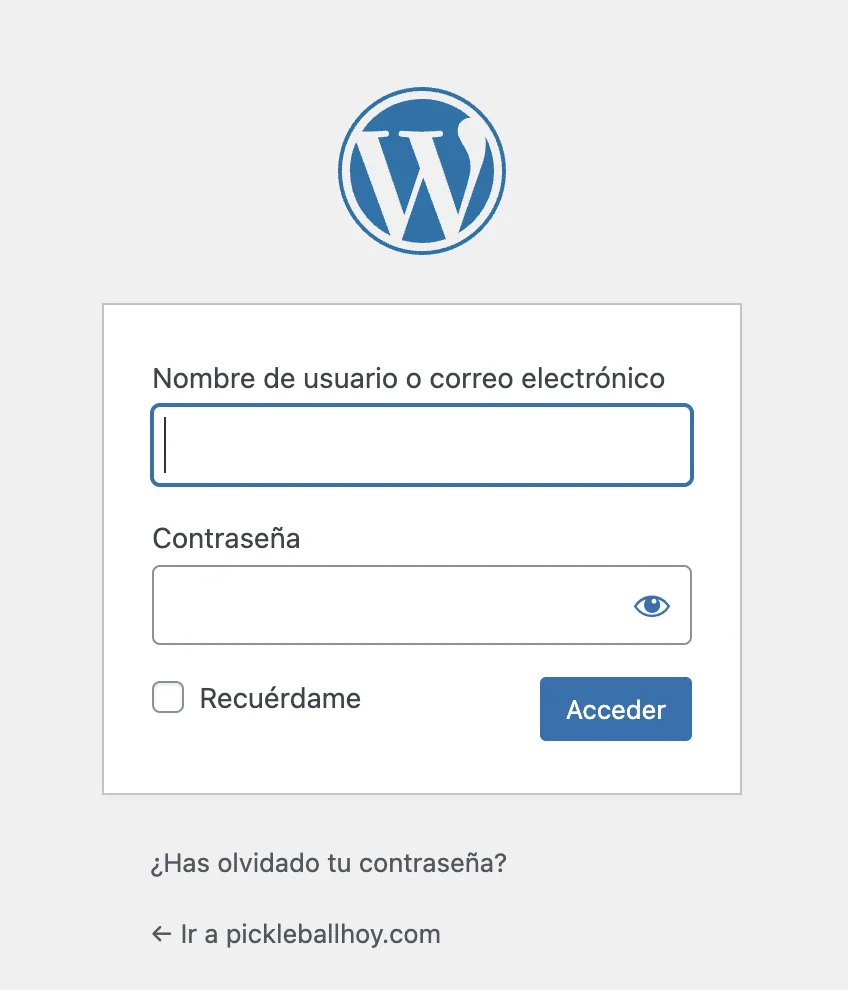Place the cursor in the highlighted username box
The width and height of the screenshot is (848, 990).
coord(422,445)
